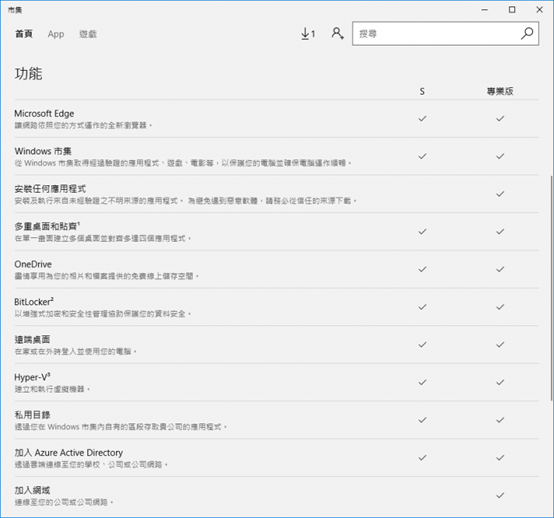This screenshot has width=554, height=518.
Task: Select the Hyper-V description 建立和執行虛擬機器
Action: tap(52, 389)
